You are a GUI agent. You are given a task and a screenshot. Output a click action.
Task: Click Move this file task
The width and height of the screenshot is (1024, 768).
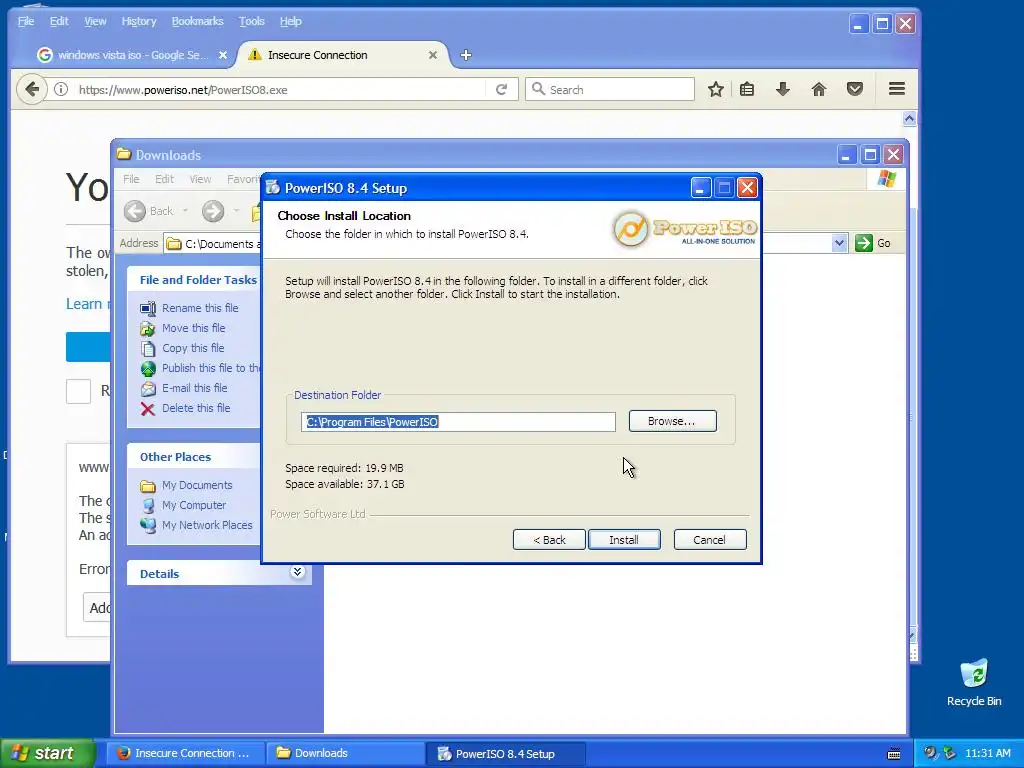pos(193,328)
